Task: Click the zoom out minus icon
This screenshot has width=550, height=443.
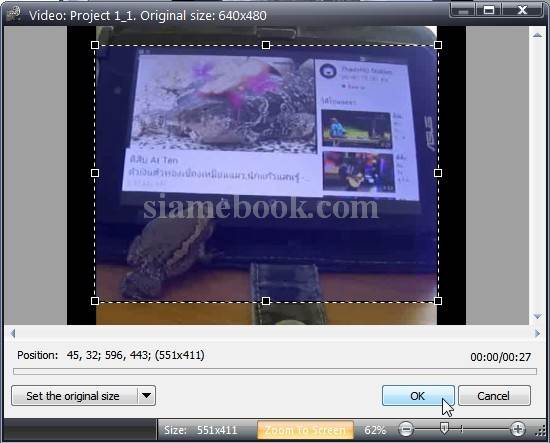Action: [406, 429]
